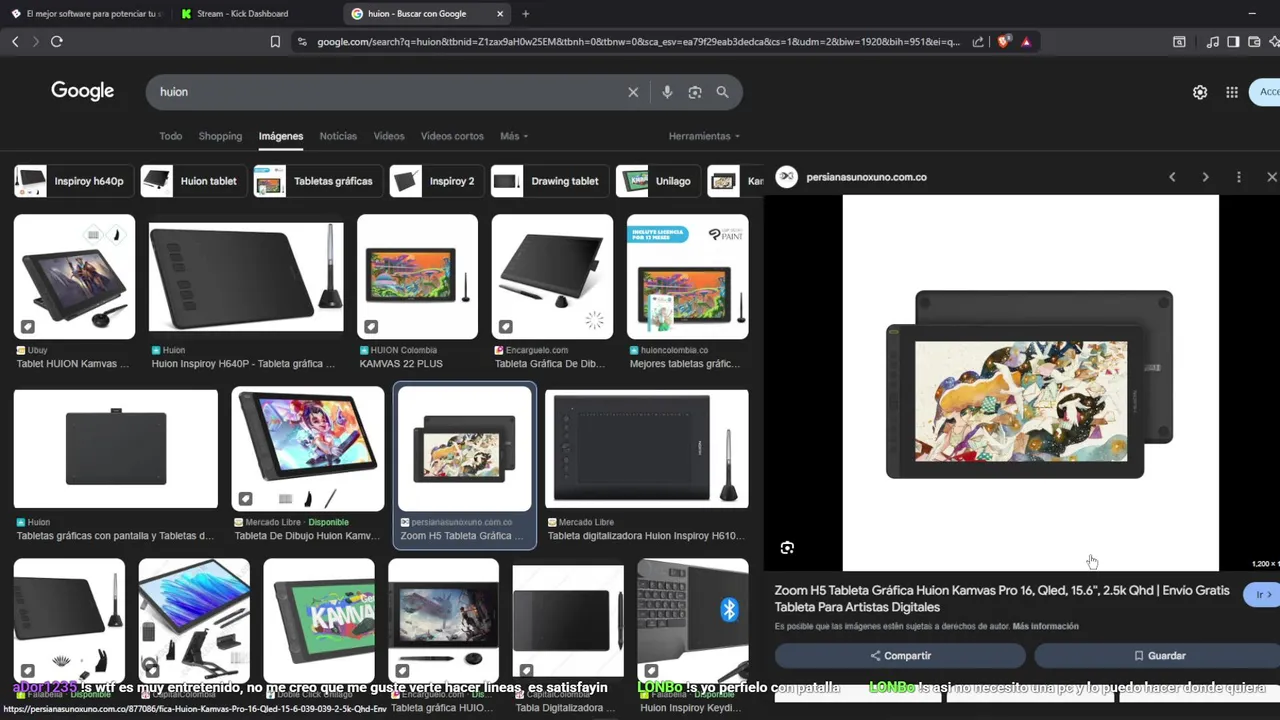Open the Tablet HUION Kamvas thumbnail from Ubuy
This screenshot has width=1280, height=720.
tap(74, 277)
